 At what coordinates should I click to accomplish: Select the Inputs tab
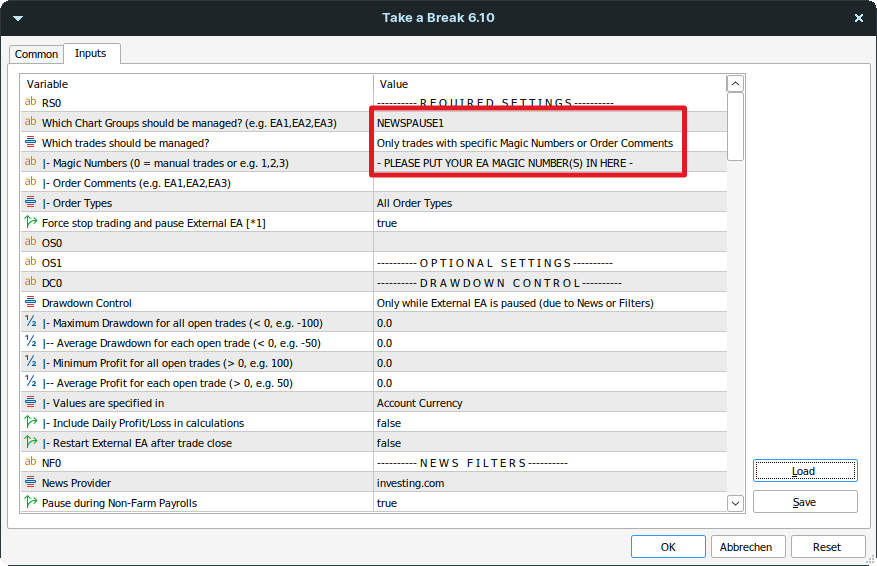click(x=91, y=53)
